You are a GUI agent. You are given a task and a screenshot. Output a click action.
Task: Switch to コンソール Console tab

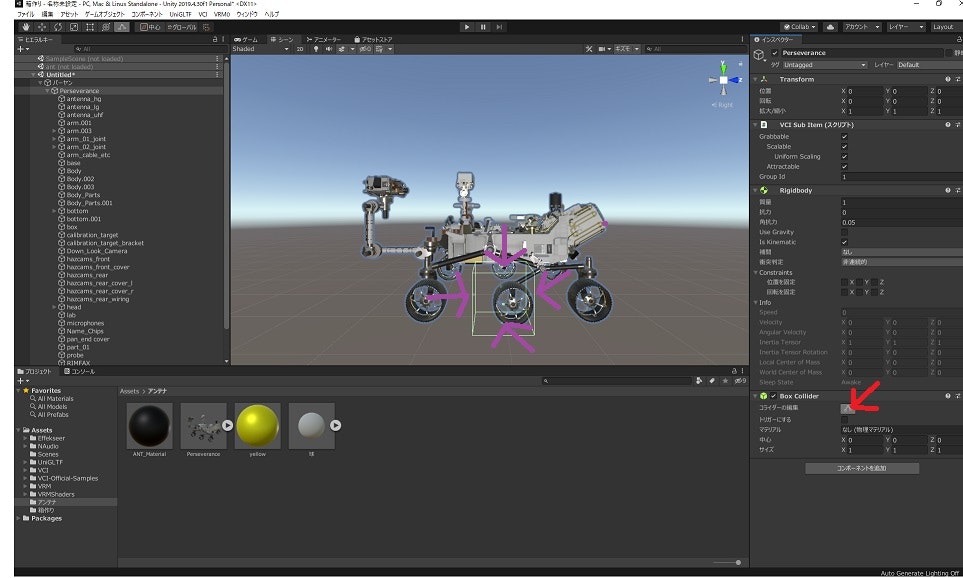(x=80, y=372)
